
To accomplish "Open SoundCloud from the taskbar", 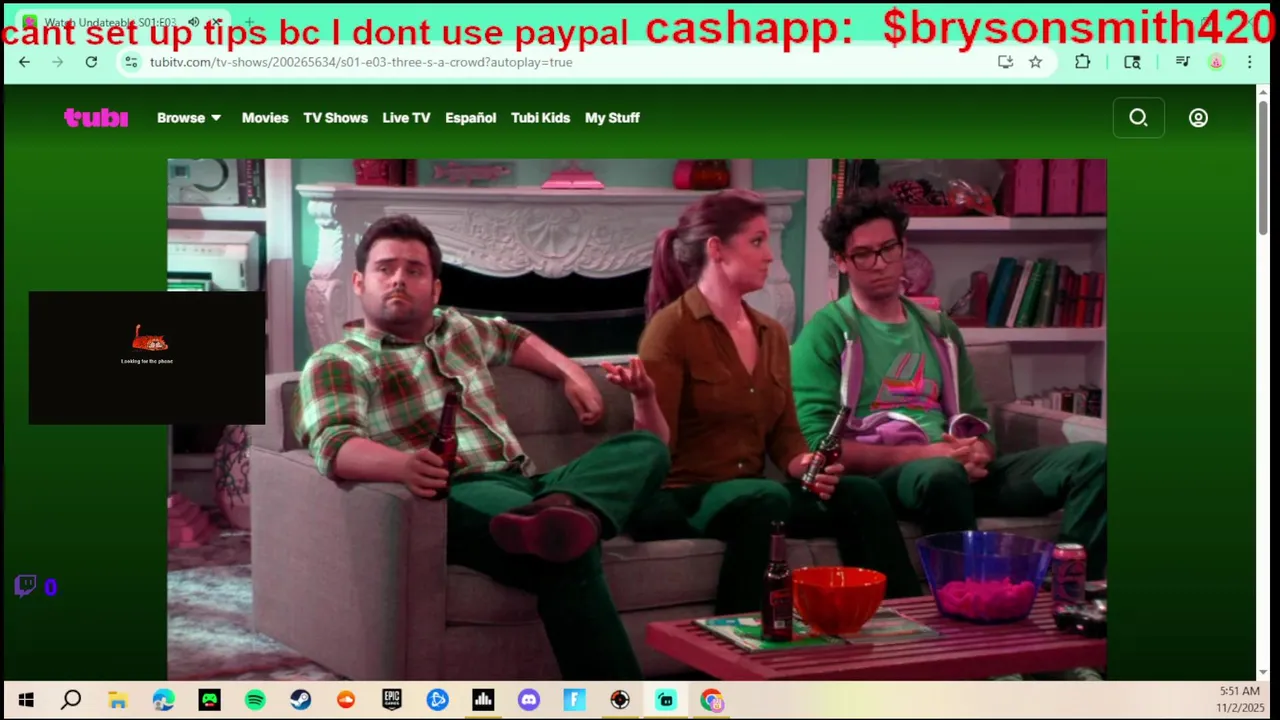I will point(346,700).
